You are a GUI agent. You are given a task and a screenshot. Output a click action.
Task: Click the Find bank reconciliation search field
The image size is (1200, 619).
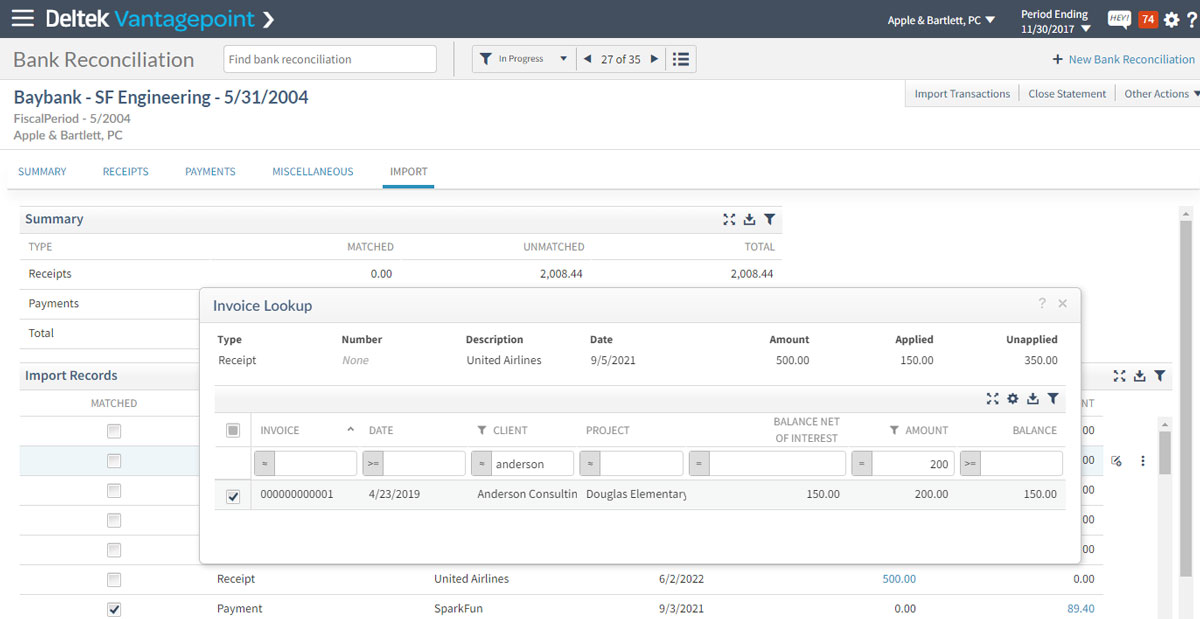(x=330, y=59)
